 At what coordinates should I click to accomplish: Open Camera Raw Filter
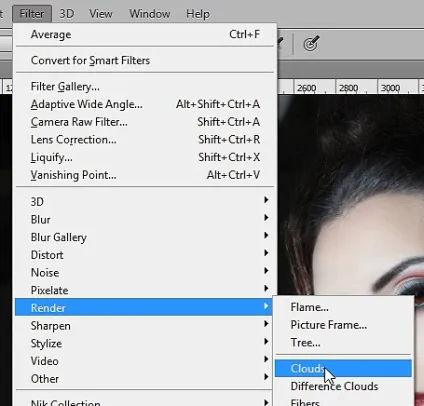coord(145,122)
